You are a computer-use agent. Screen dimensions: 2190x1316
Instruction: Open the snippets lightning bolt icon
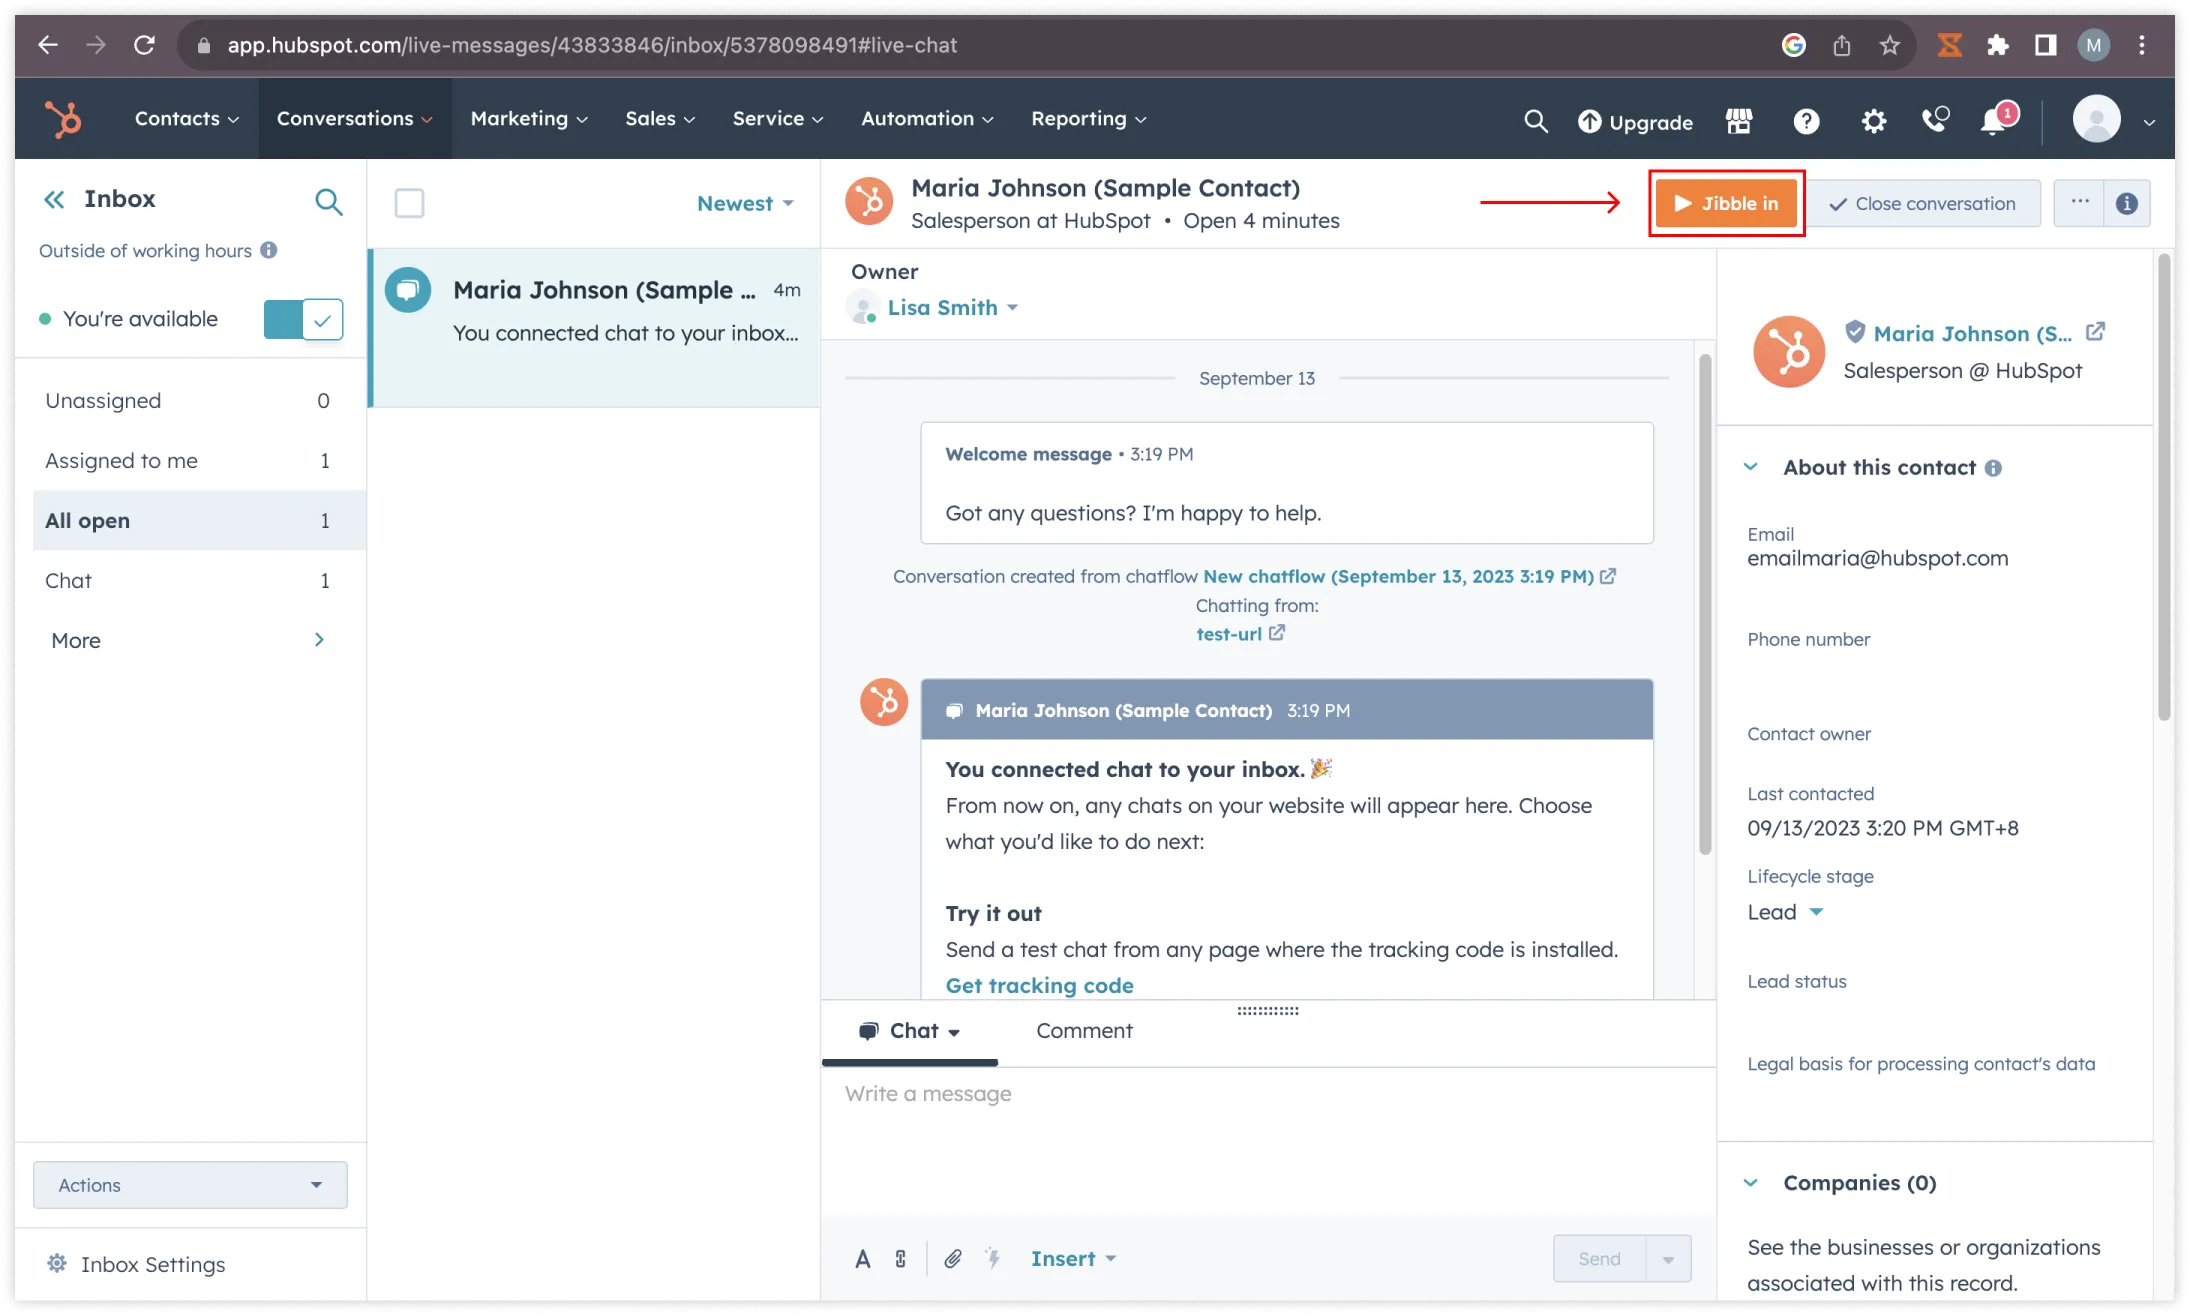tap(994, 1258)
